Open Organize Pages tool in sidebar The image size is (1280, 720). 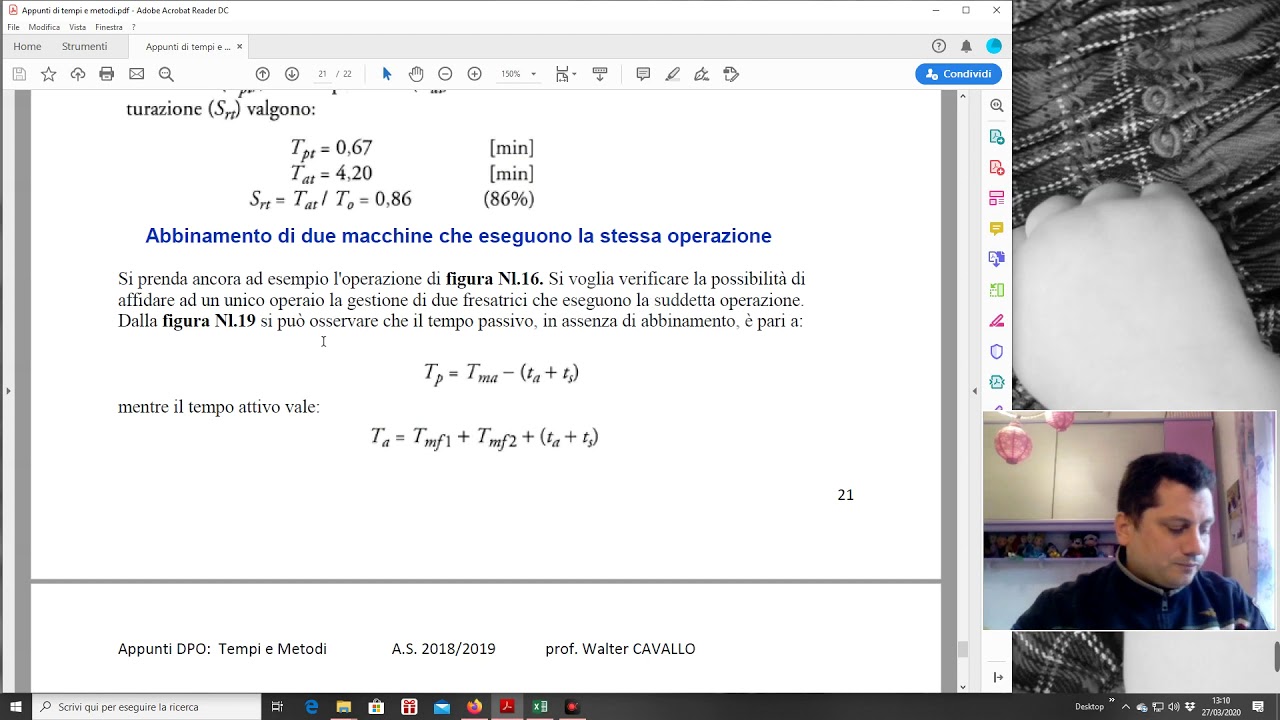[997, 290]
